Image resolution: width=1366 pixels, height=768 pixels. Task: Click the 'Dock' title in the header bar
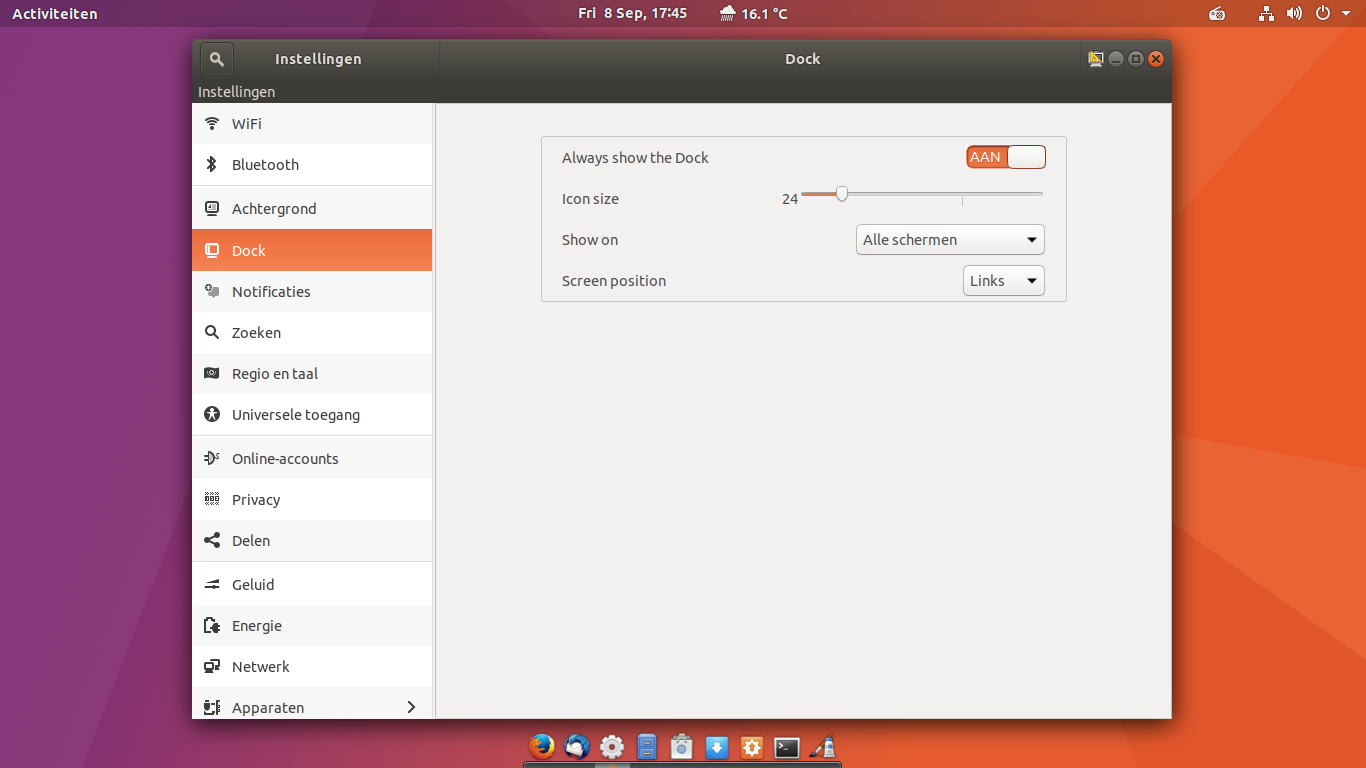pyautogui.click(x=803, y=59)
